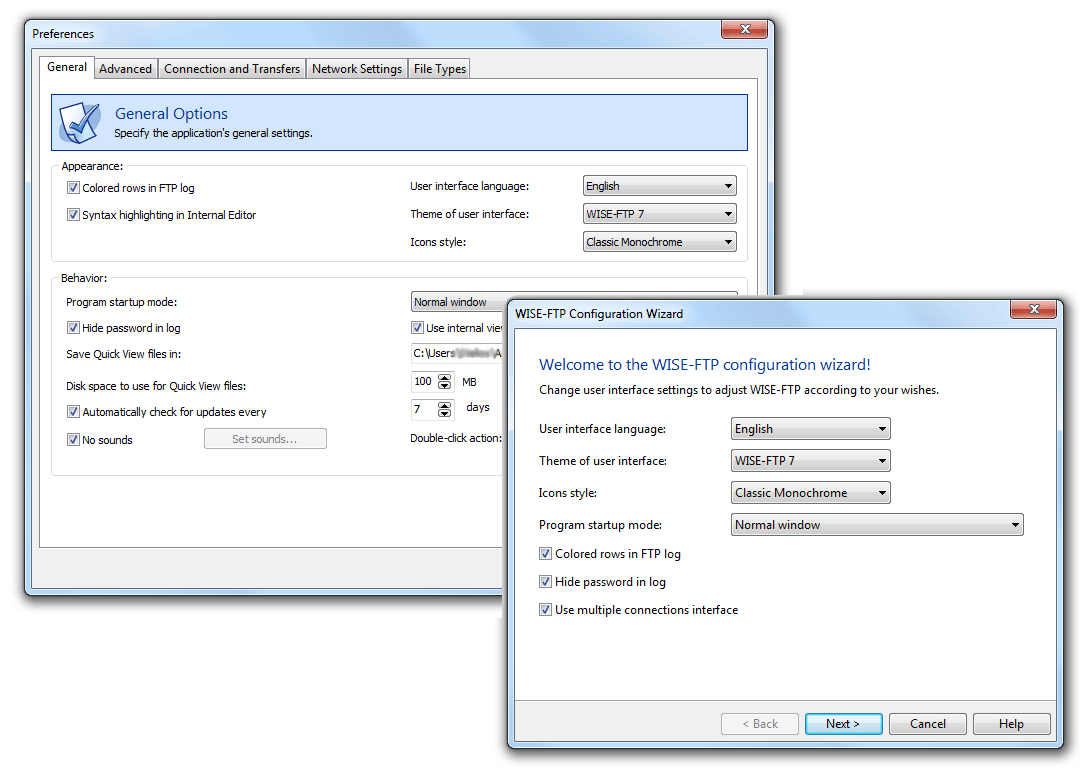Toggle Use internal viewer checkbox
This screenshot has width=1090, height=770.
(417, 327)
